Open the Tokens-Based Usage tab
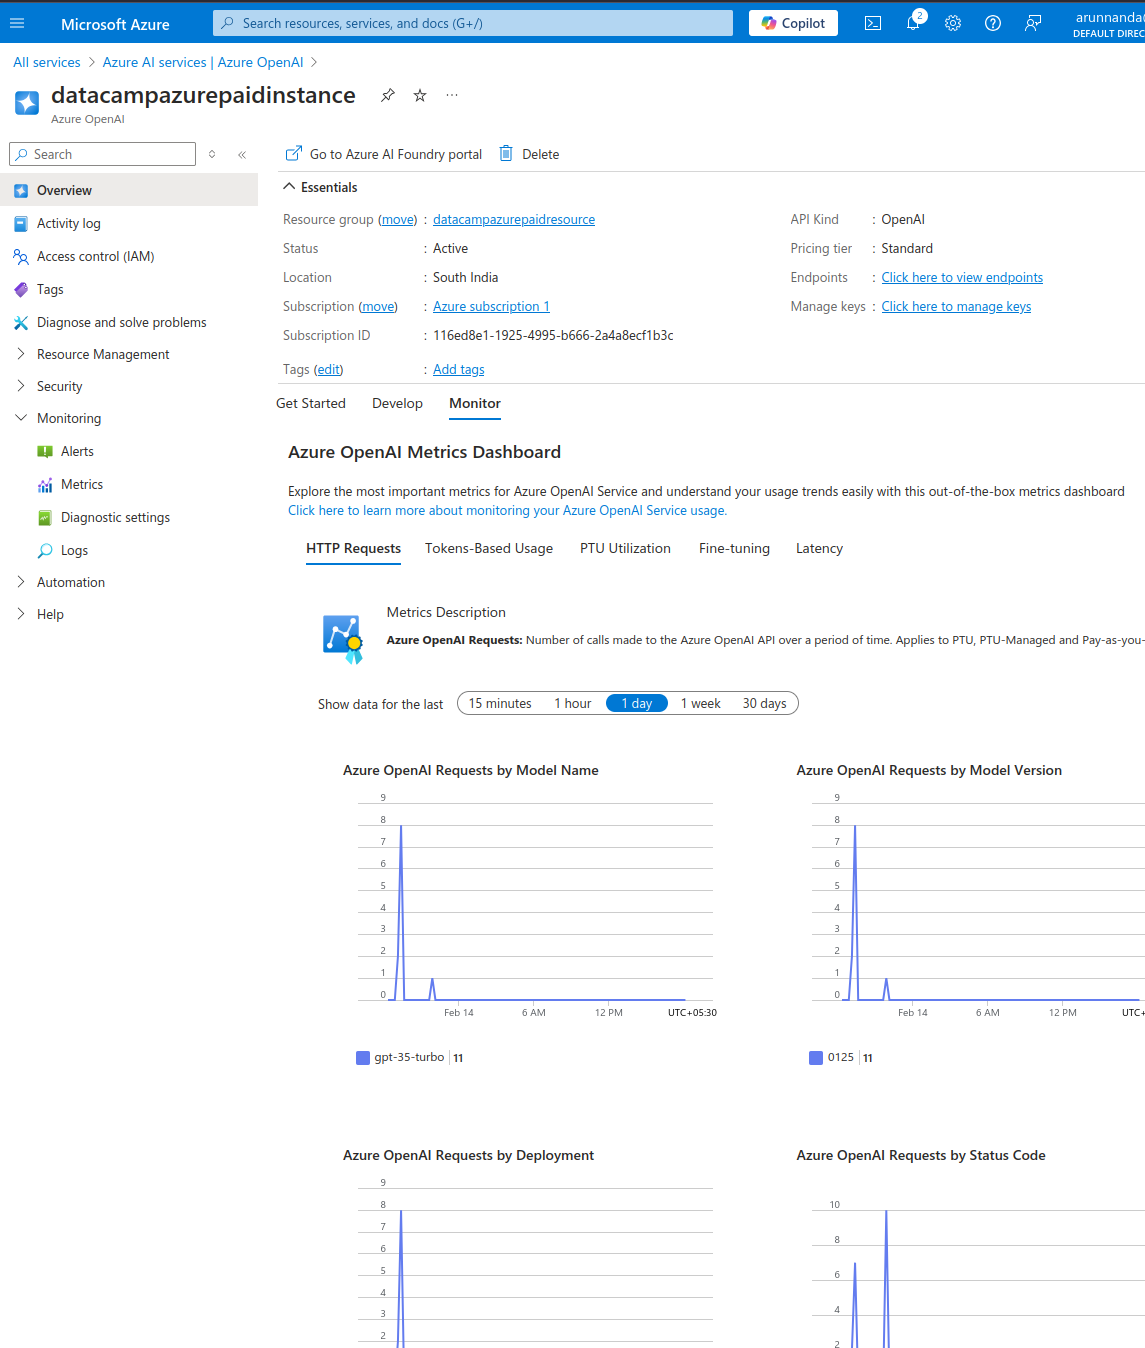 point(489,548)
